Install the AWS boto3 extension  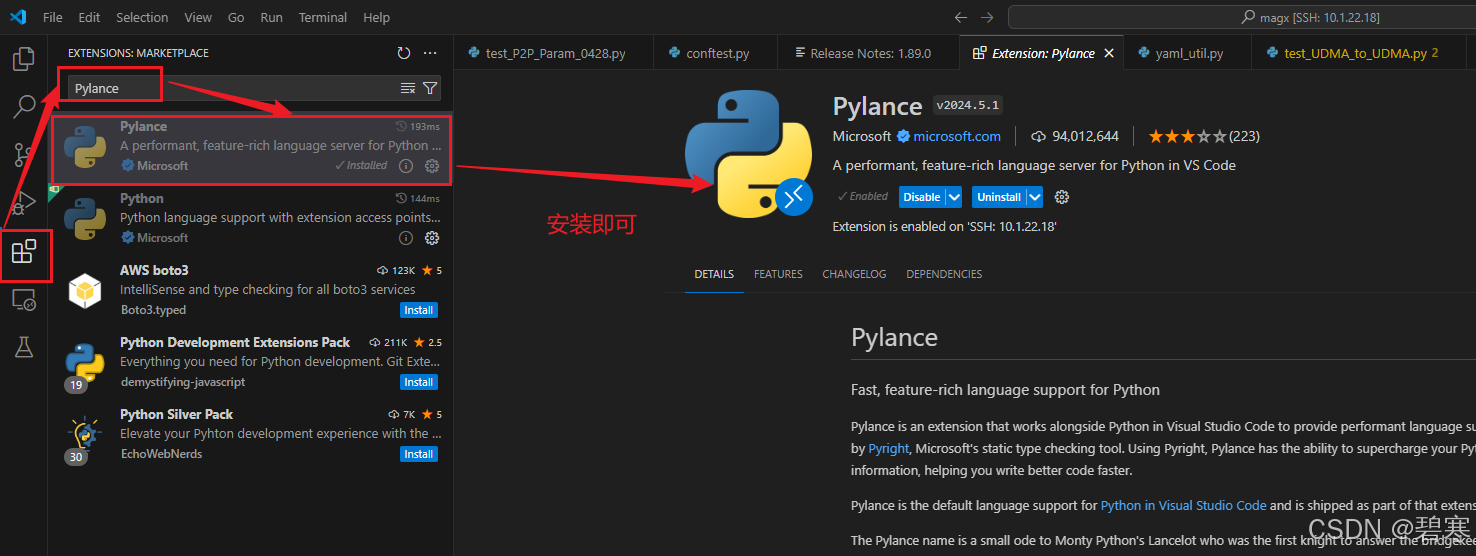point(419,310)
